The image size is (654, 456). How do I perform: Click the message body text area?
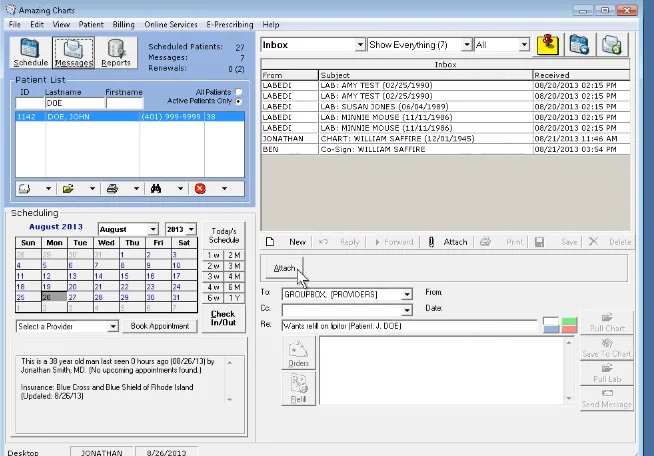(442, 370)
